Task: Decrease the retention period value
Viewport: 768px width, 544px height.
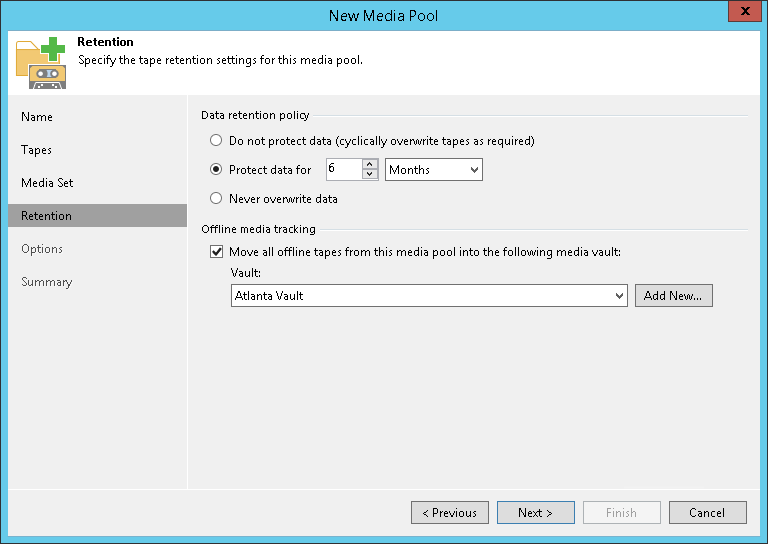Action: (x=370, y=175)
